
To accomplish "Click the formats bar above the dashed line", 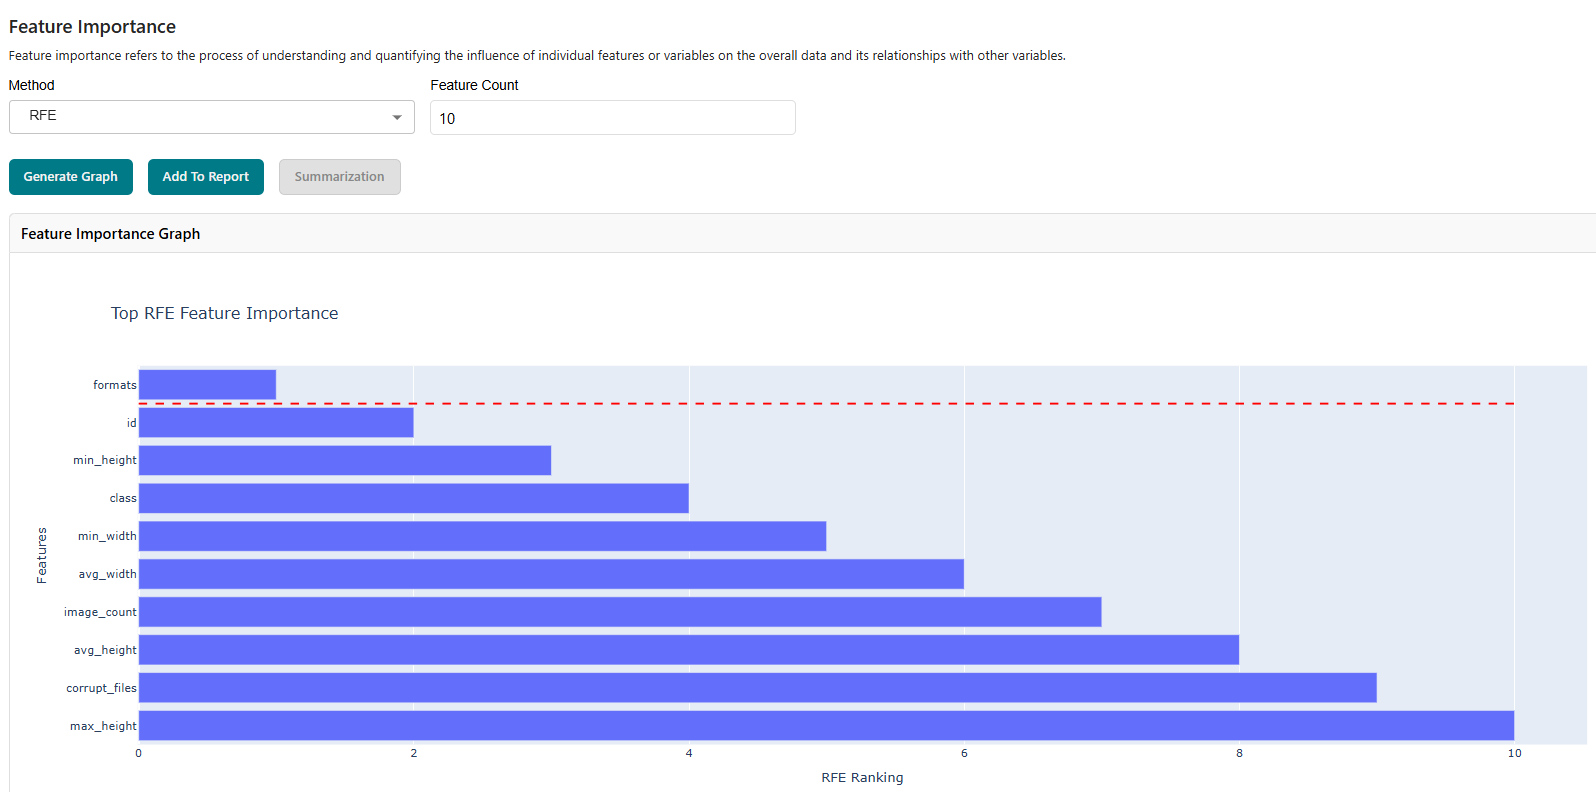I will click(x=206, y=384).
